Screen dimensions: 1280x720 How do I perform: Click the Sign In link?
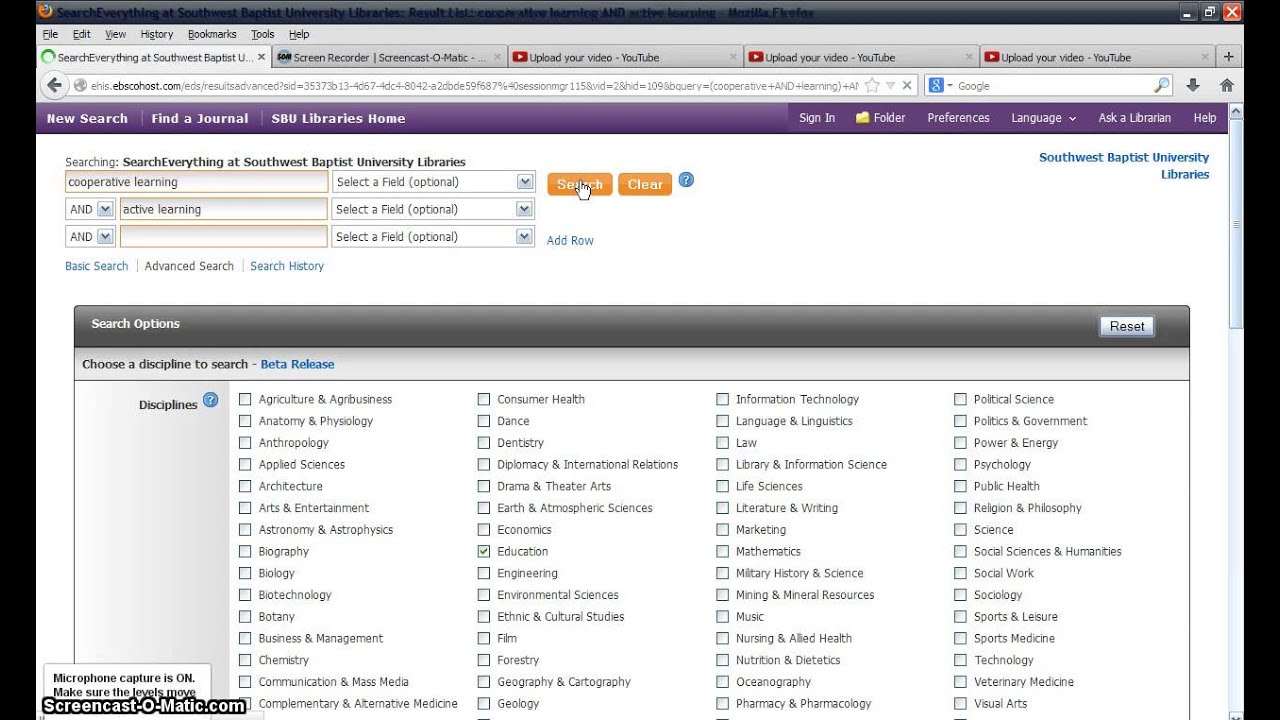817,118
